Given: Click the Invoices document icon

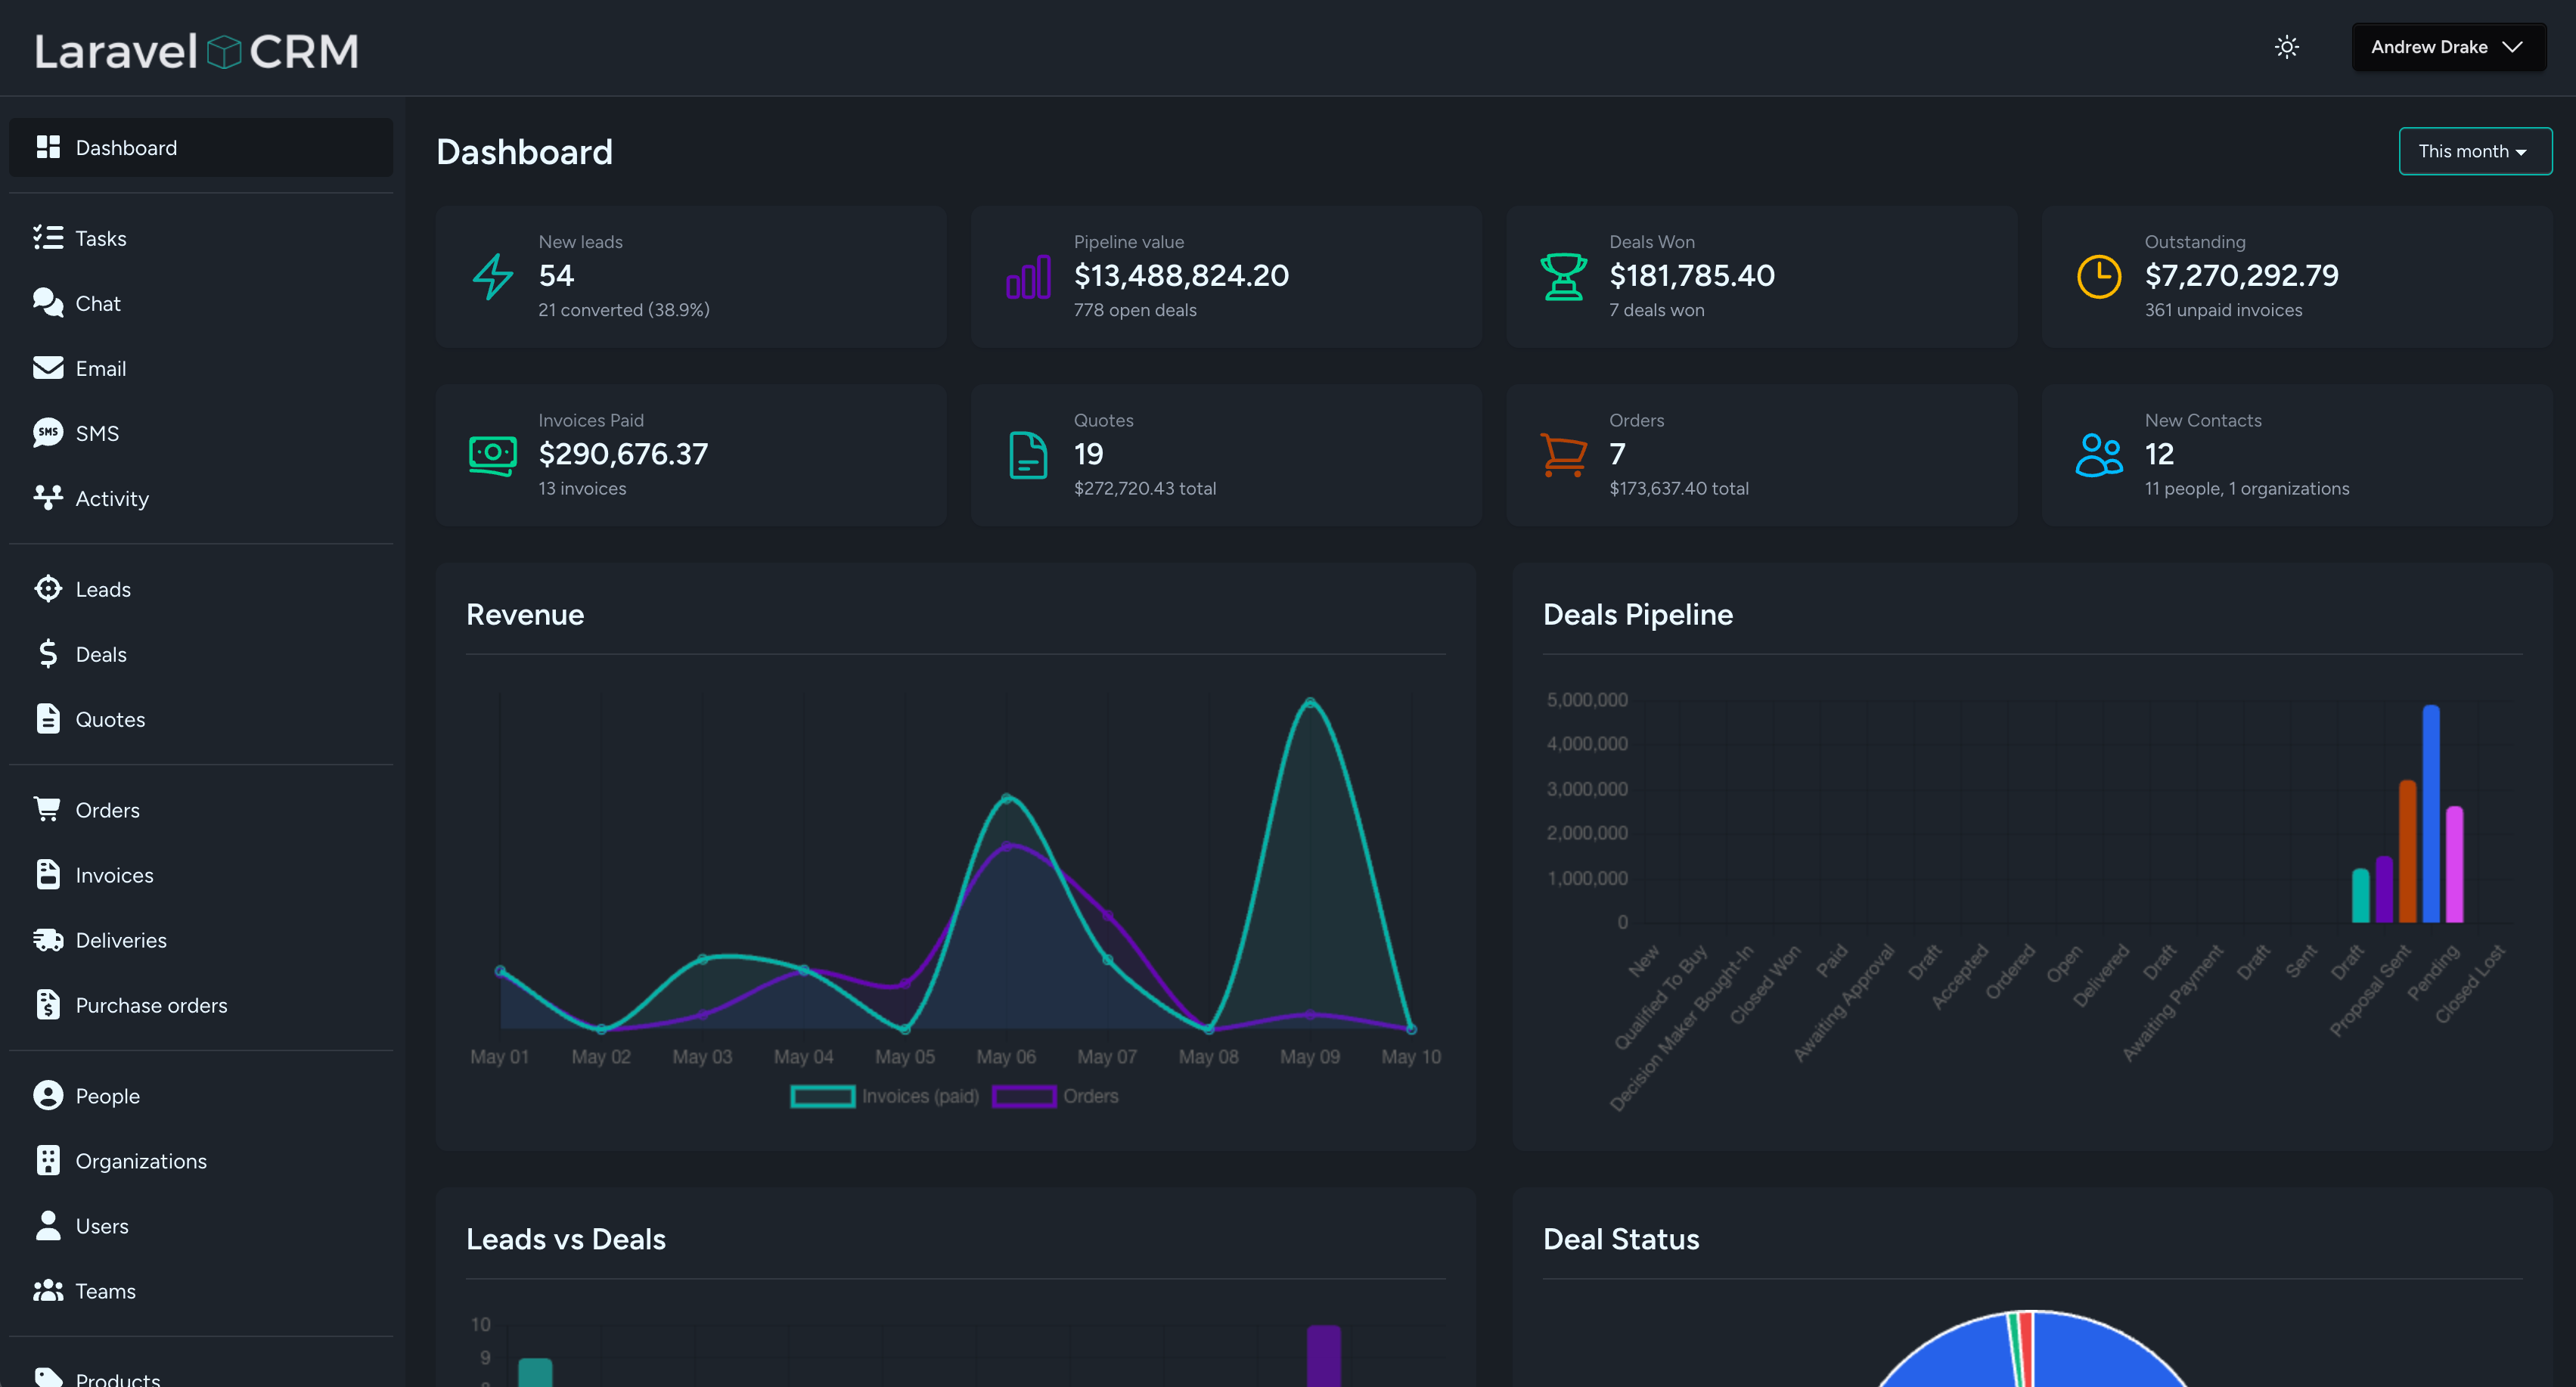Looking at the screenshot, I should [x=48, y=874].
